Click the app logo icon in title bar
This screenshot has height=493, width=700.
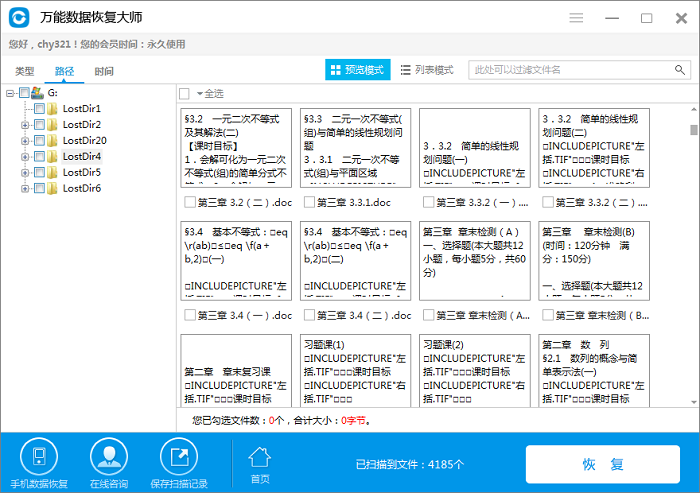click(19, 17)
